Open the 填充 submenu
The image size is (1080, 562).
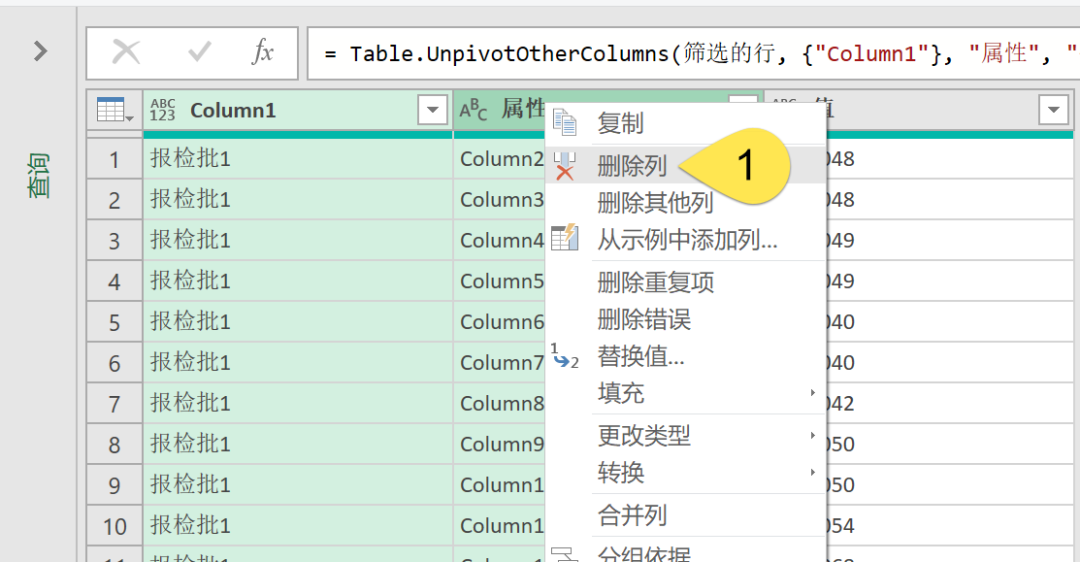click(x=685, y=393)
